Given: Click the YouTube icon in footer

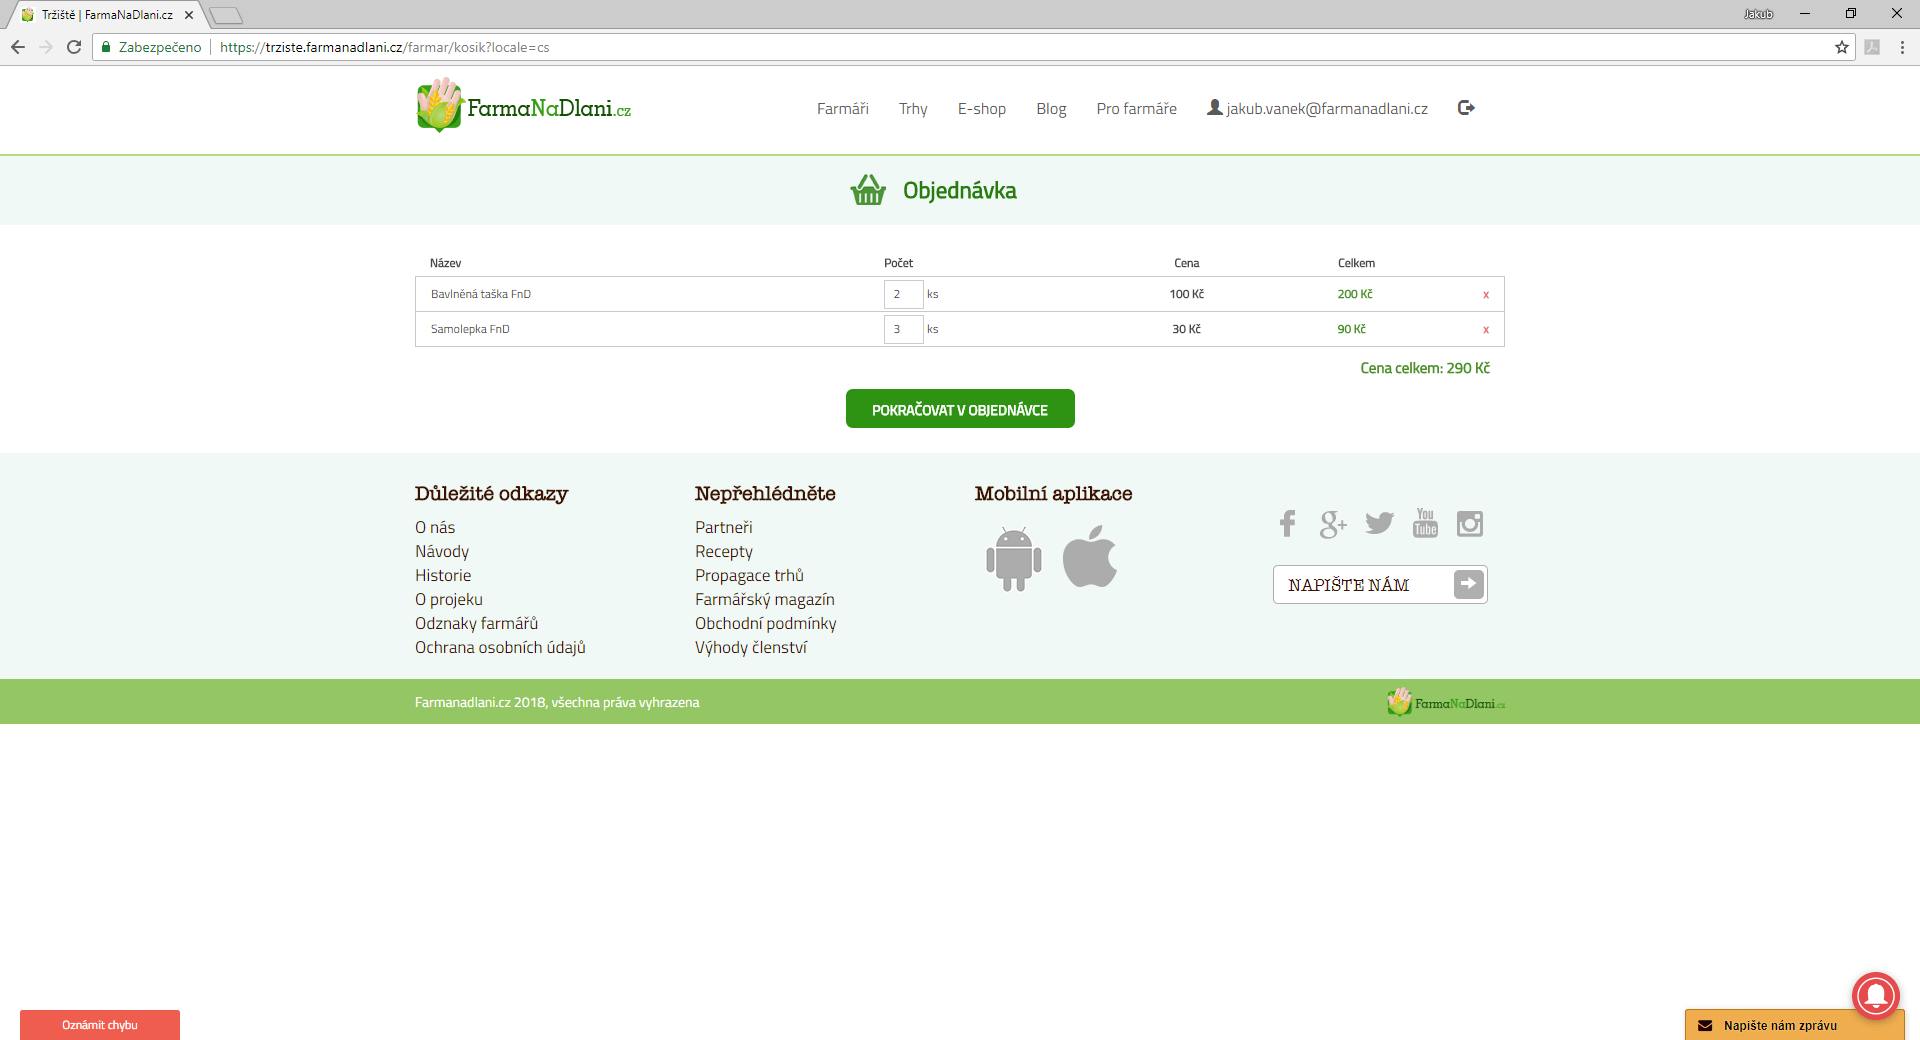Looking at the screenshot, I should [x=1425, y=523].
